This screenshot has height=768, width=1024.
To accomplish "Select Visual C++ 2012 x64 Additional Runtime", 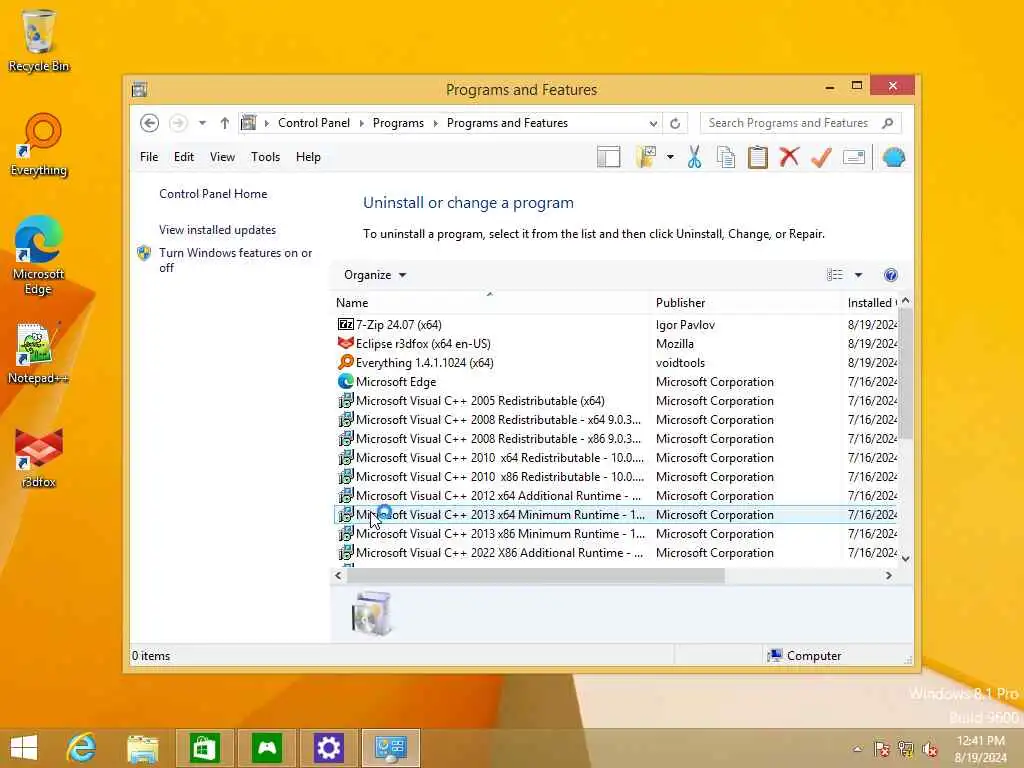I will (x=616, y=496).
